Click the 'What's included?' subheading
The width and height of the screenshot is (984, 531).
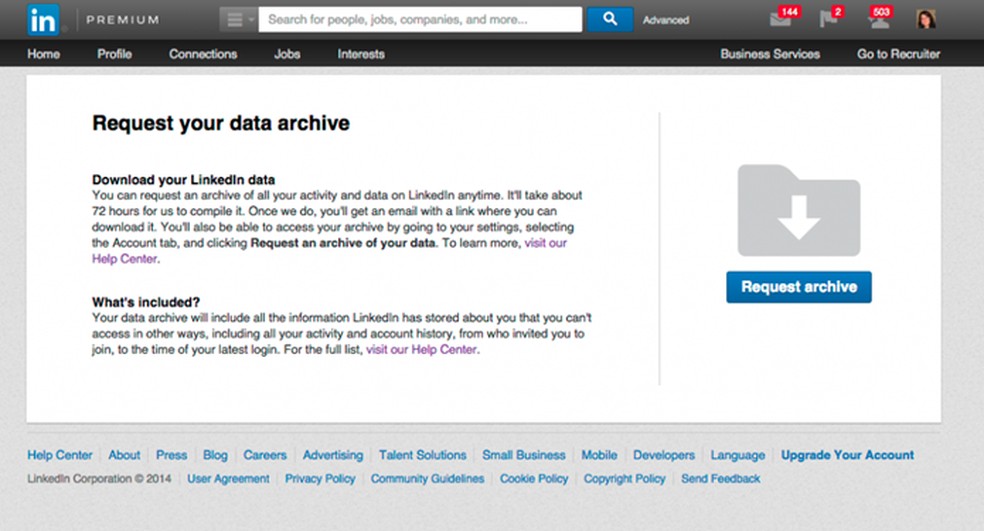tap(146, 302)
